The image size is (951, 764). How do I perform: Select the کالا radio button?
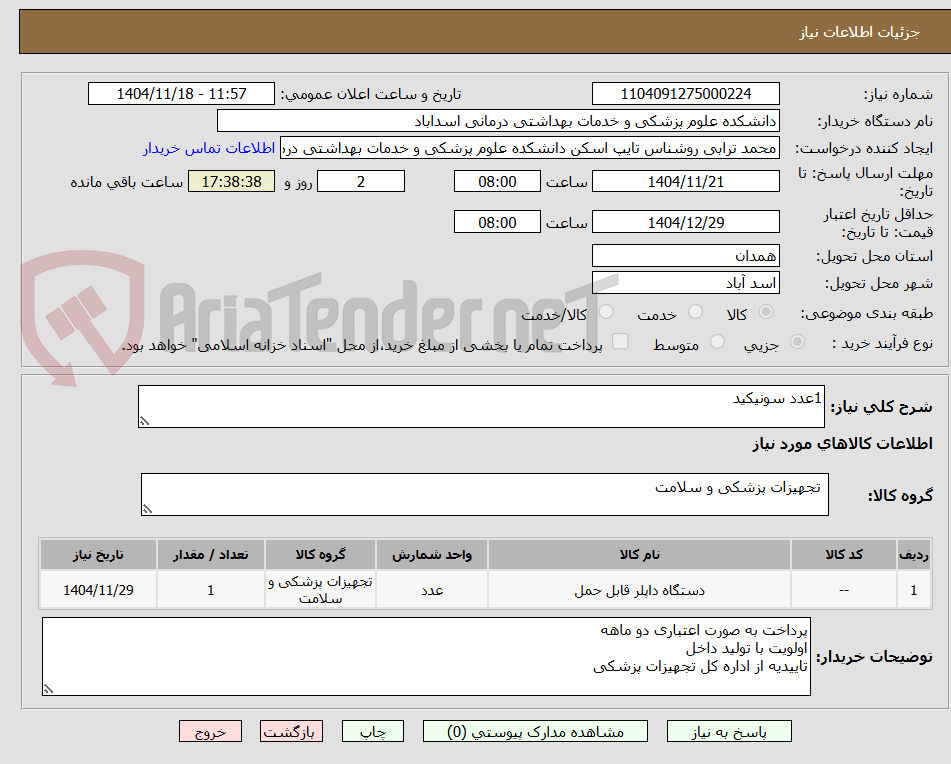(x=766, y=312)
